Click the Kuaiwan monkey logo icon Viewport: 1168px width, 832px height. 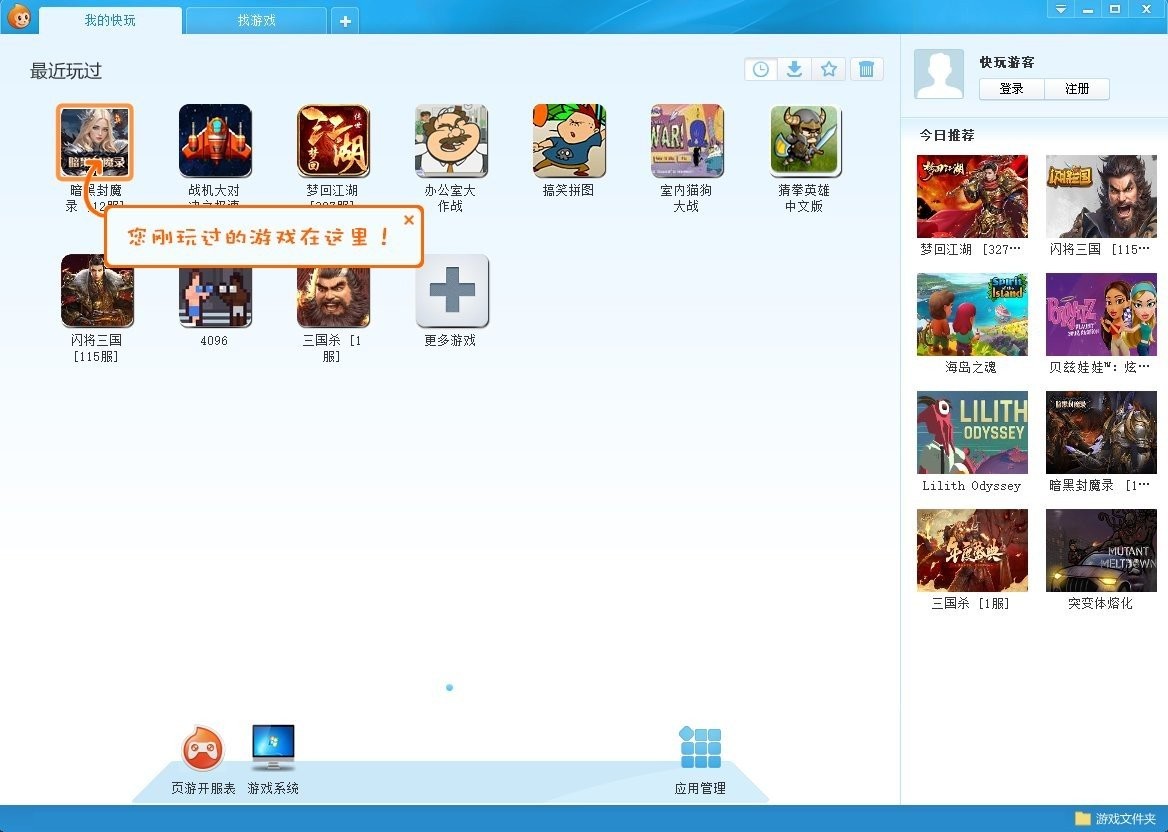[19, 16]
